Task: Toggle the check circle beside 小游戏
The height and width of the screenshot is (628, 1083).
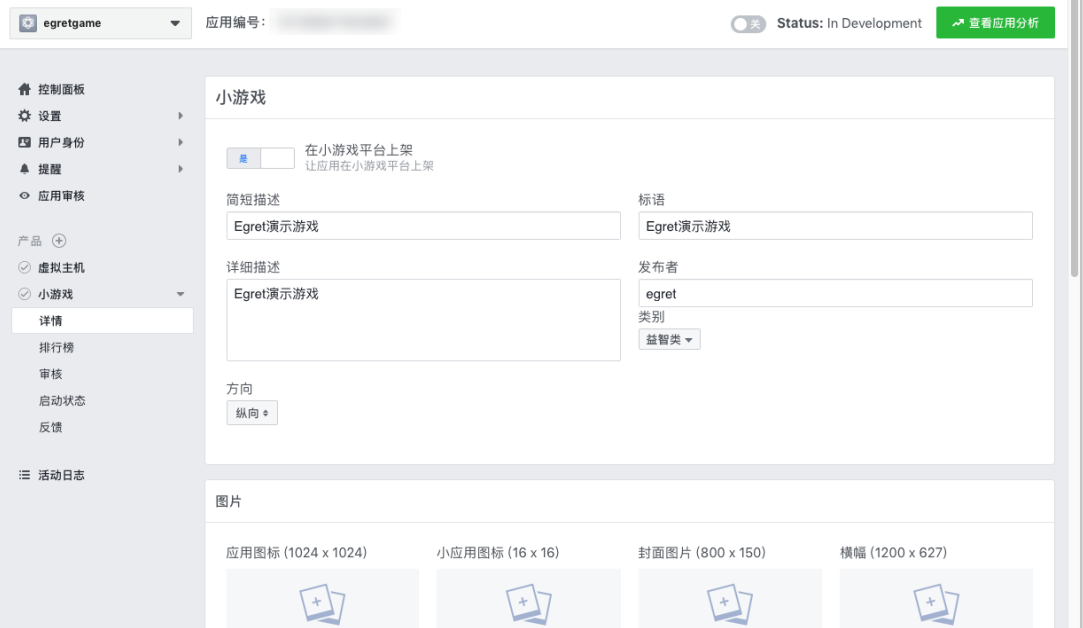Action: (24, 294)
